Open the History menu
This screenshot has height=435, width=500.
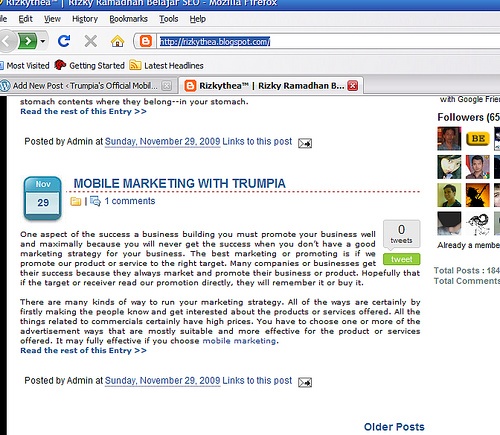click(85, 19)
